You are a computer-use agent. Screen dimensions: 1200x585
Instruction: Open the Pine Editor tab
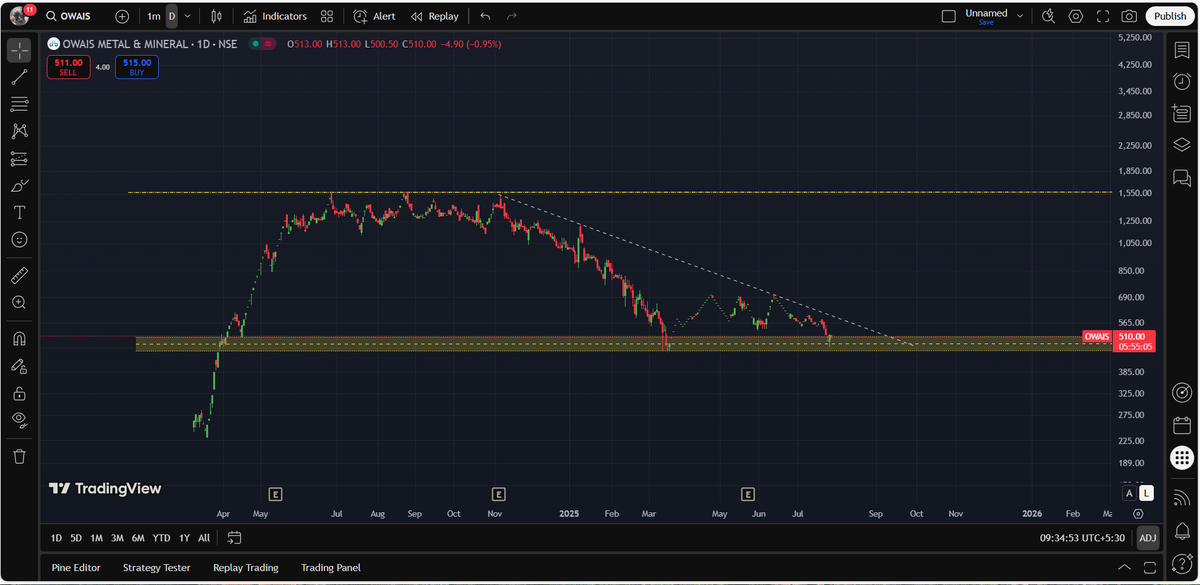pos(76,568)
